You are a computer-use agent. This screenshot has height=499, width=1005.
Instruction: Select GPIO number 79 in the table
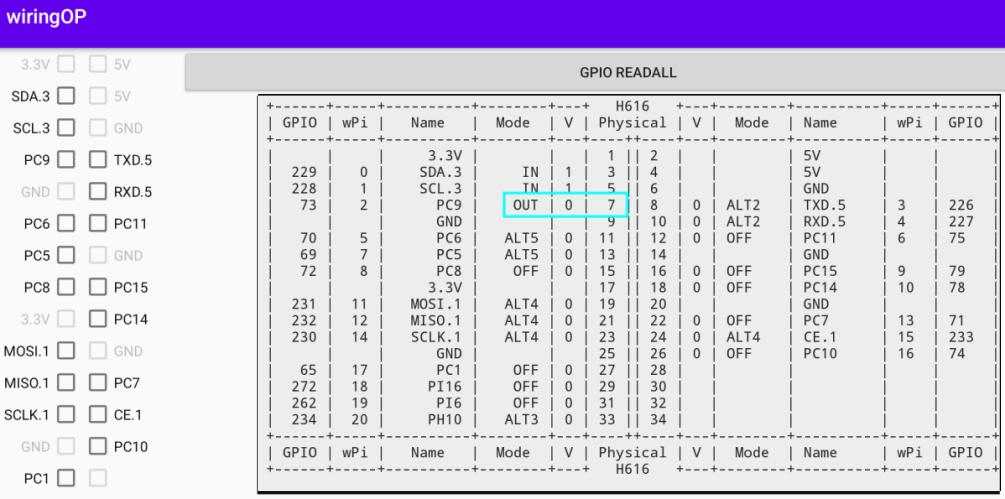pos(957,271)
